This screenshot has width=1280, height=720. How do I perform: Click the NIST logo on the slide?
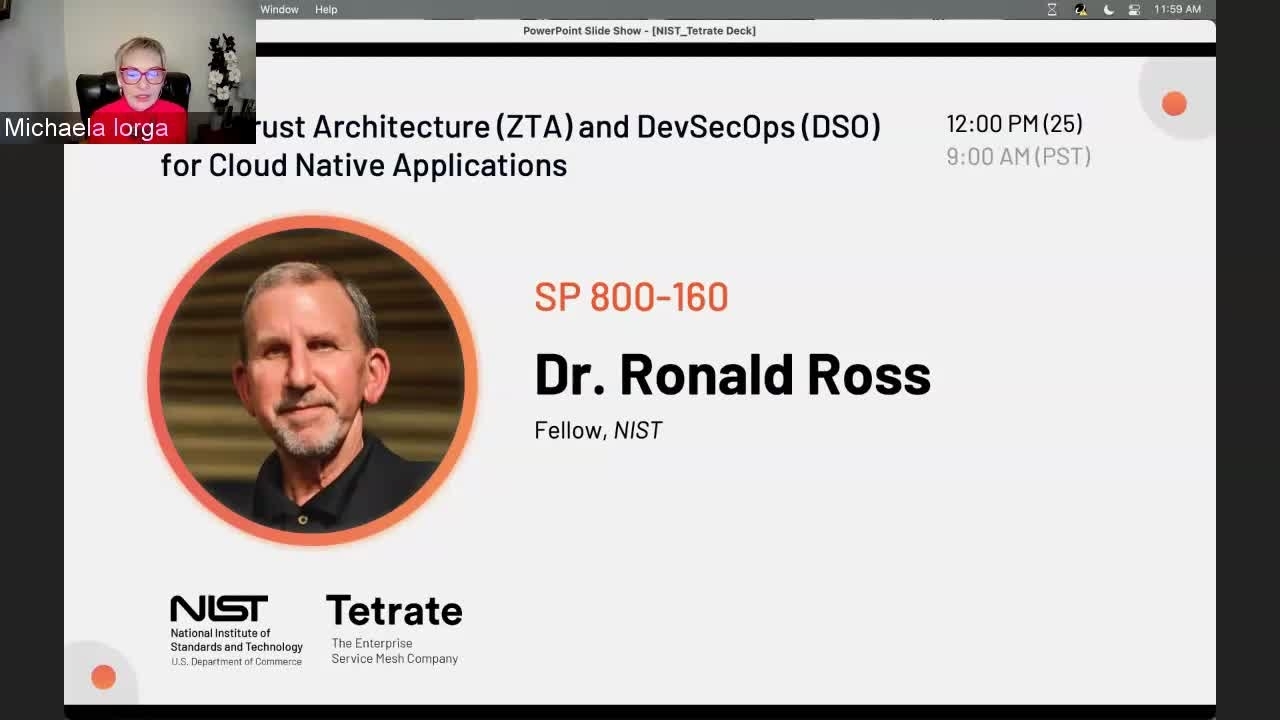[218, 608]
